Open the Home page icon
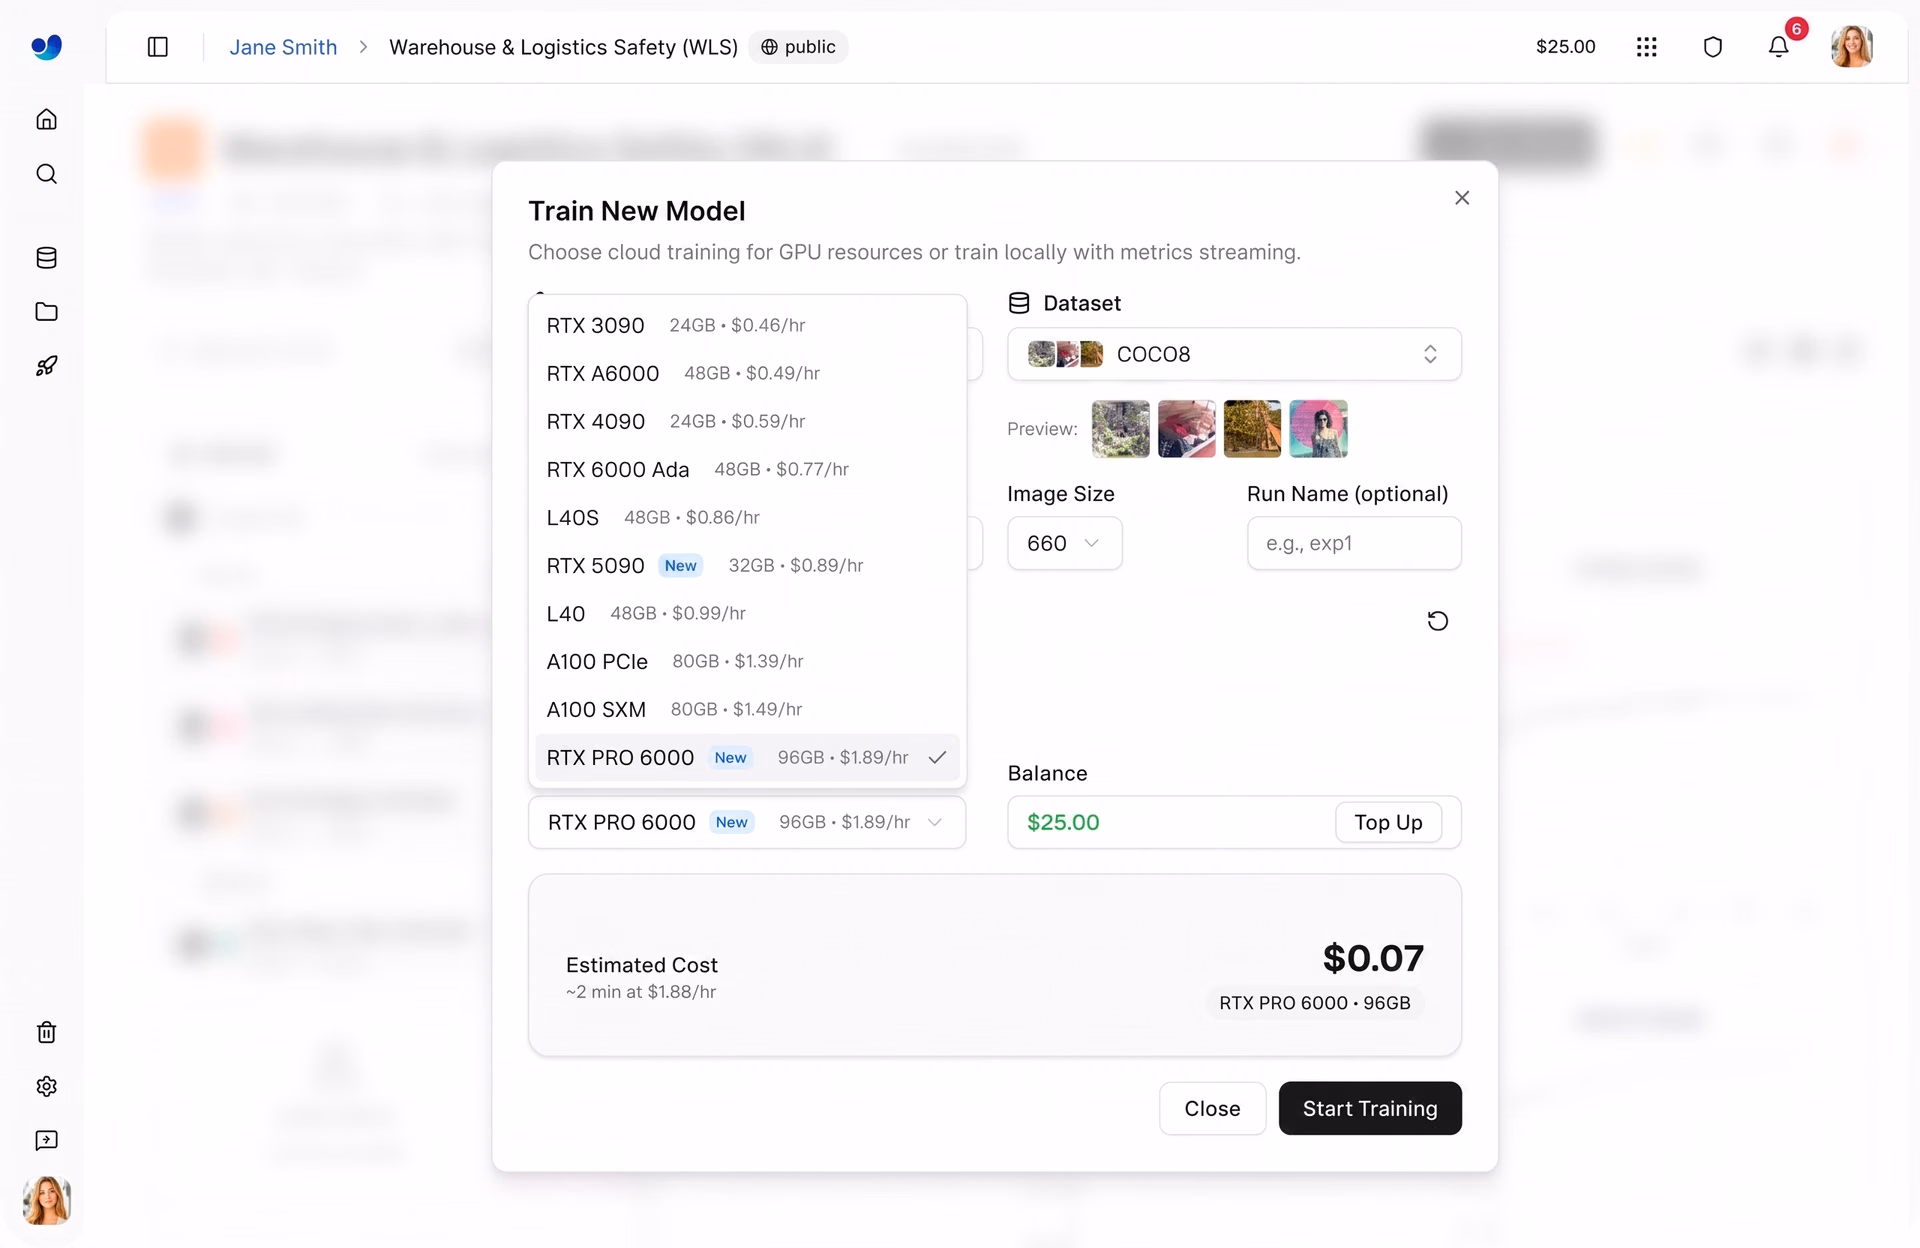The image size is (1920, 1248). click(46, 120)
